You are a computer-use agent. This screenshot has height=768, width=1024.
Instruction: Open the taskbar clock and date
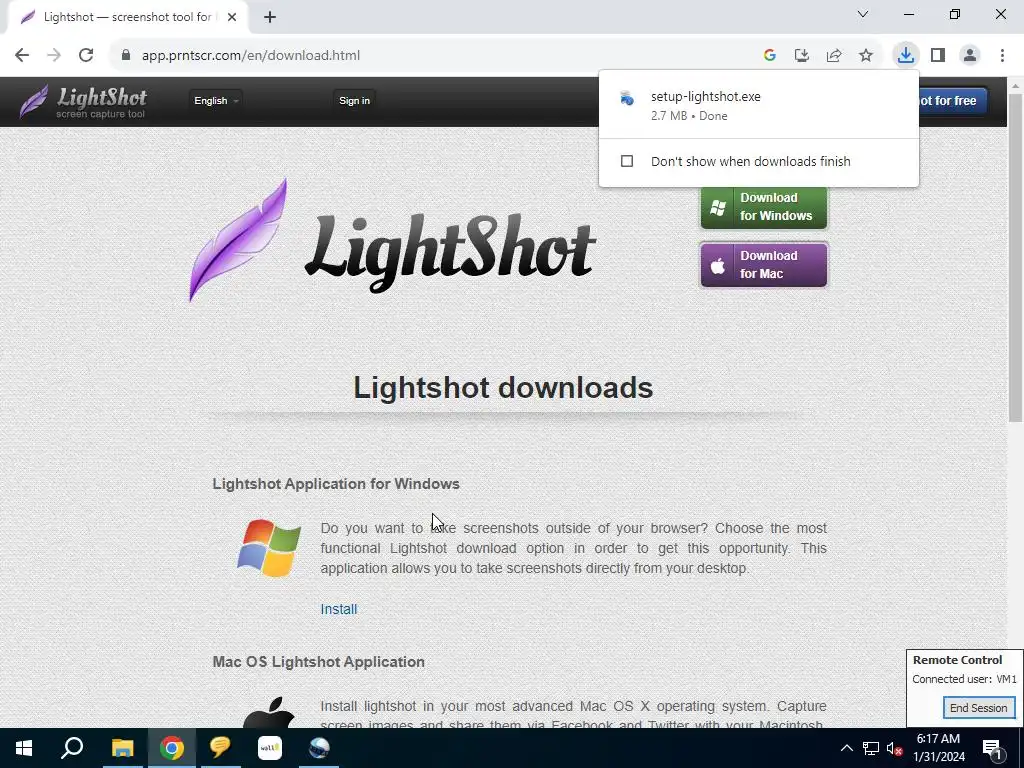(x=938, y=748)
